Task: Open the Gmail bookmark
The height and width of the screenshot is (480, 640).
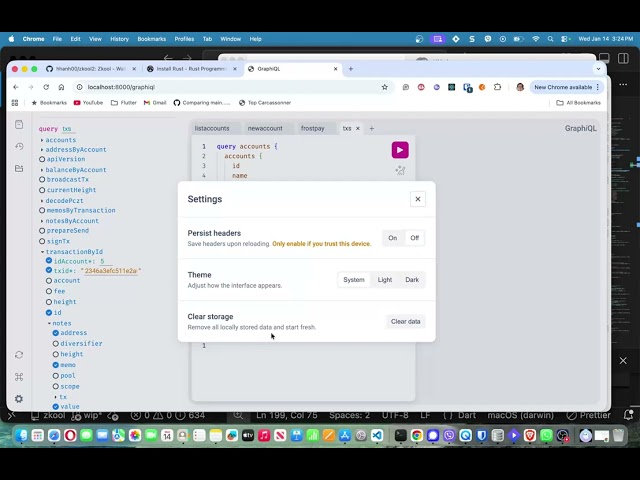Action: 155,103
